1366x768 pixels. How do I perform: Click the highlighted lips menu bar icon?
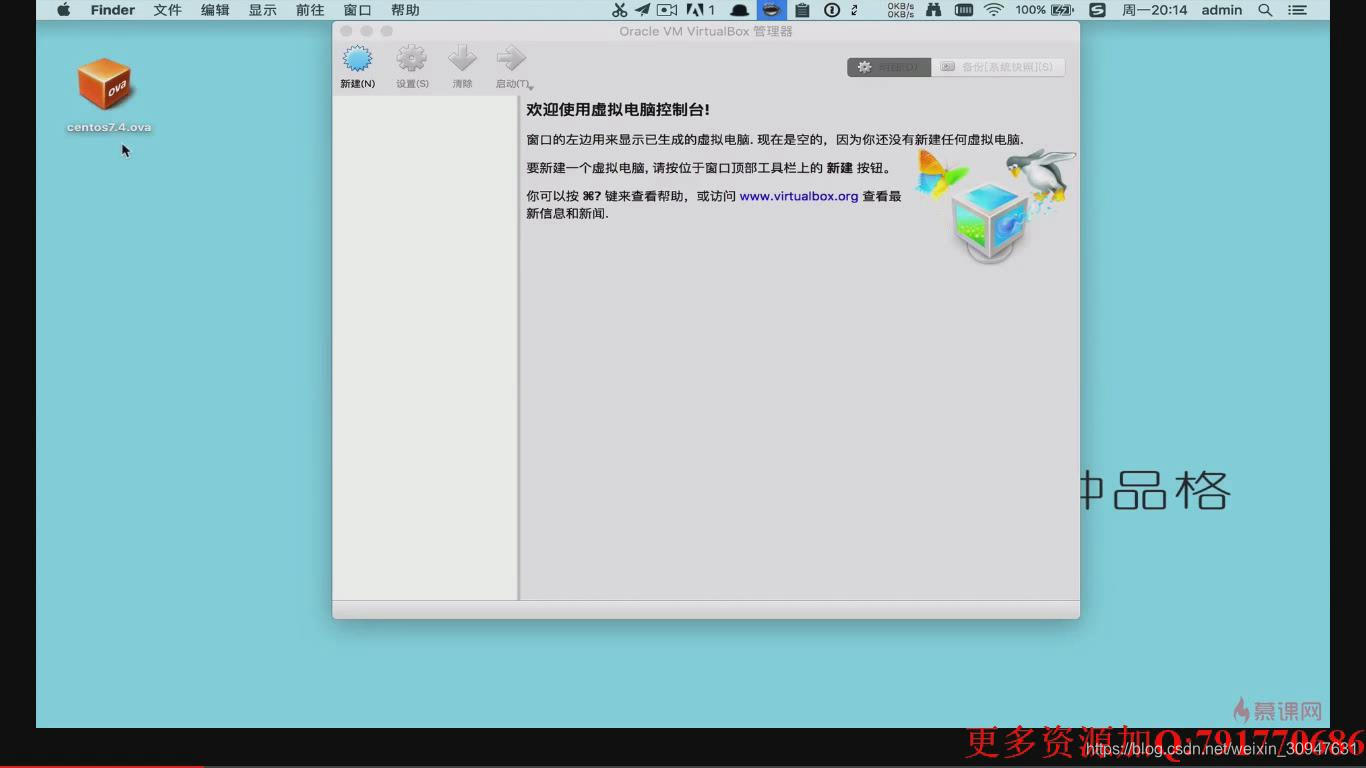click(x=771, y=10)
